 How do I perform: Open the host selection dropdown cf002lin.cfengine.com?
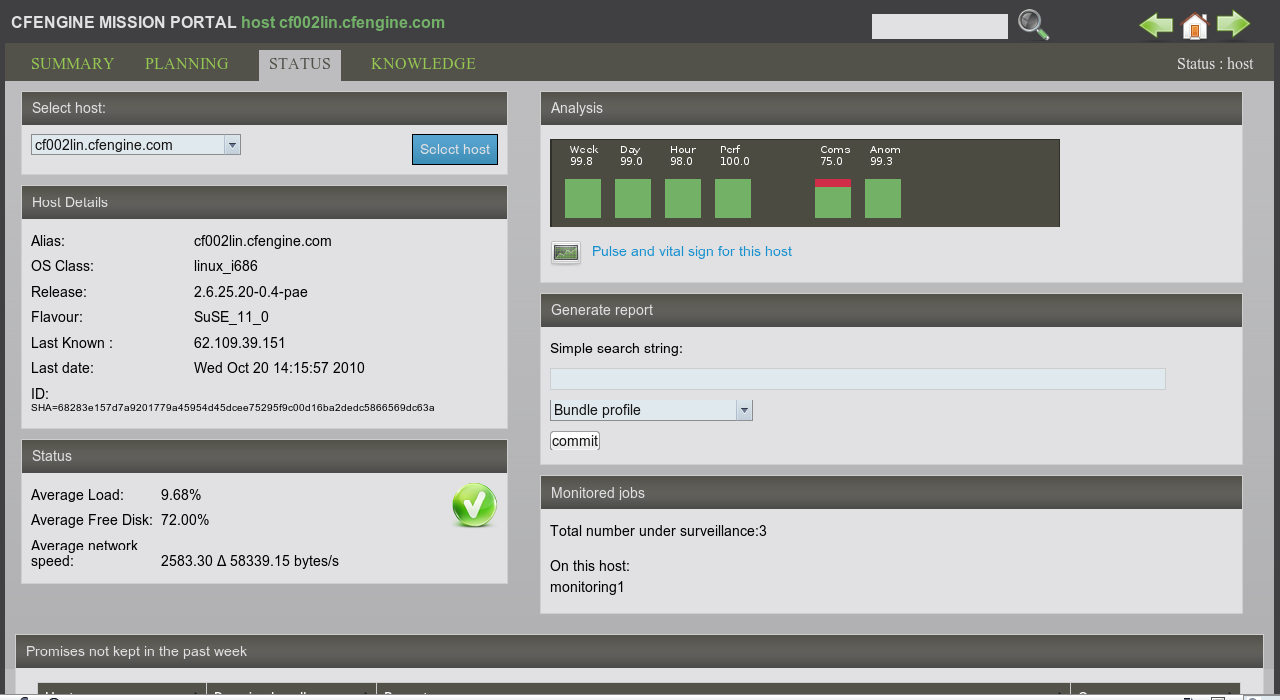coord(136,145)
